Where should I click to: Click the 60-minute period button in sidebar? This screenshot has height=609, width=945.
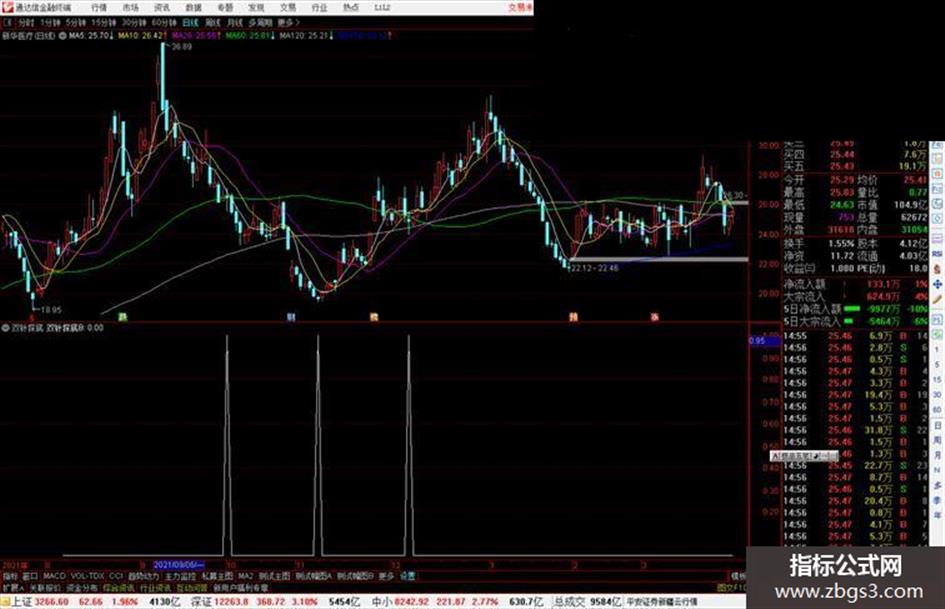[937, 409]
